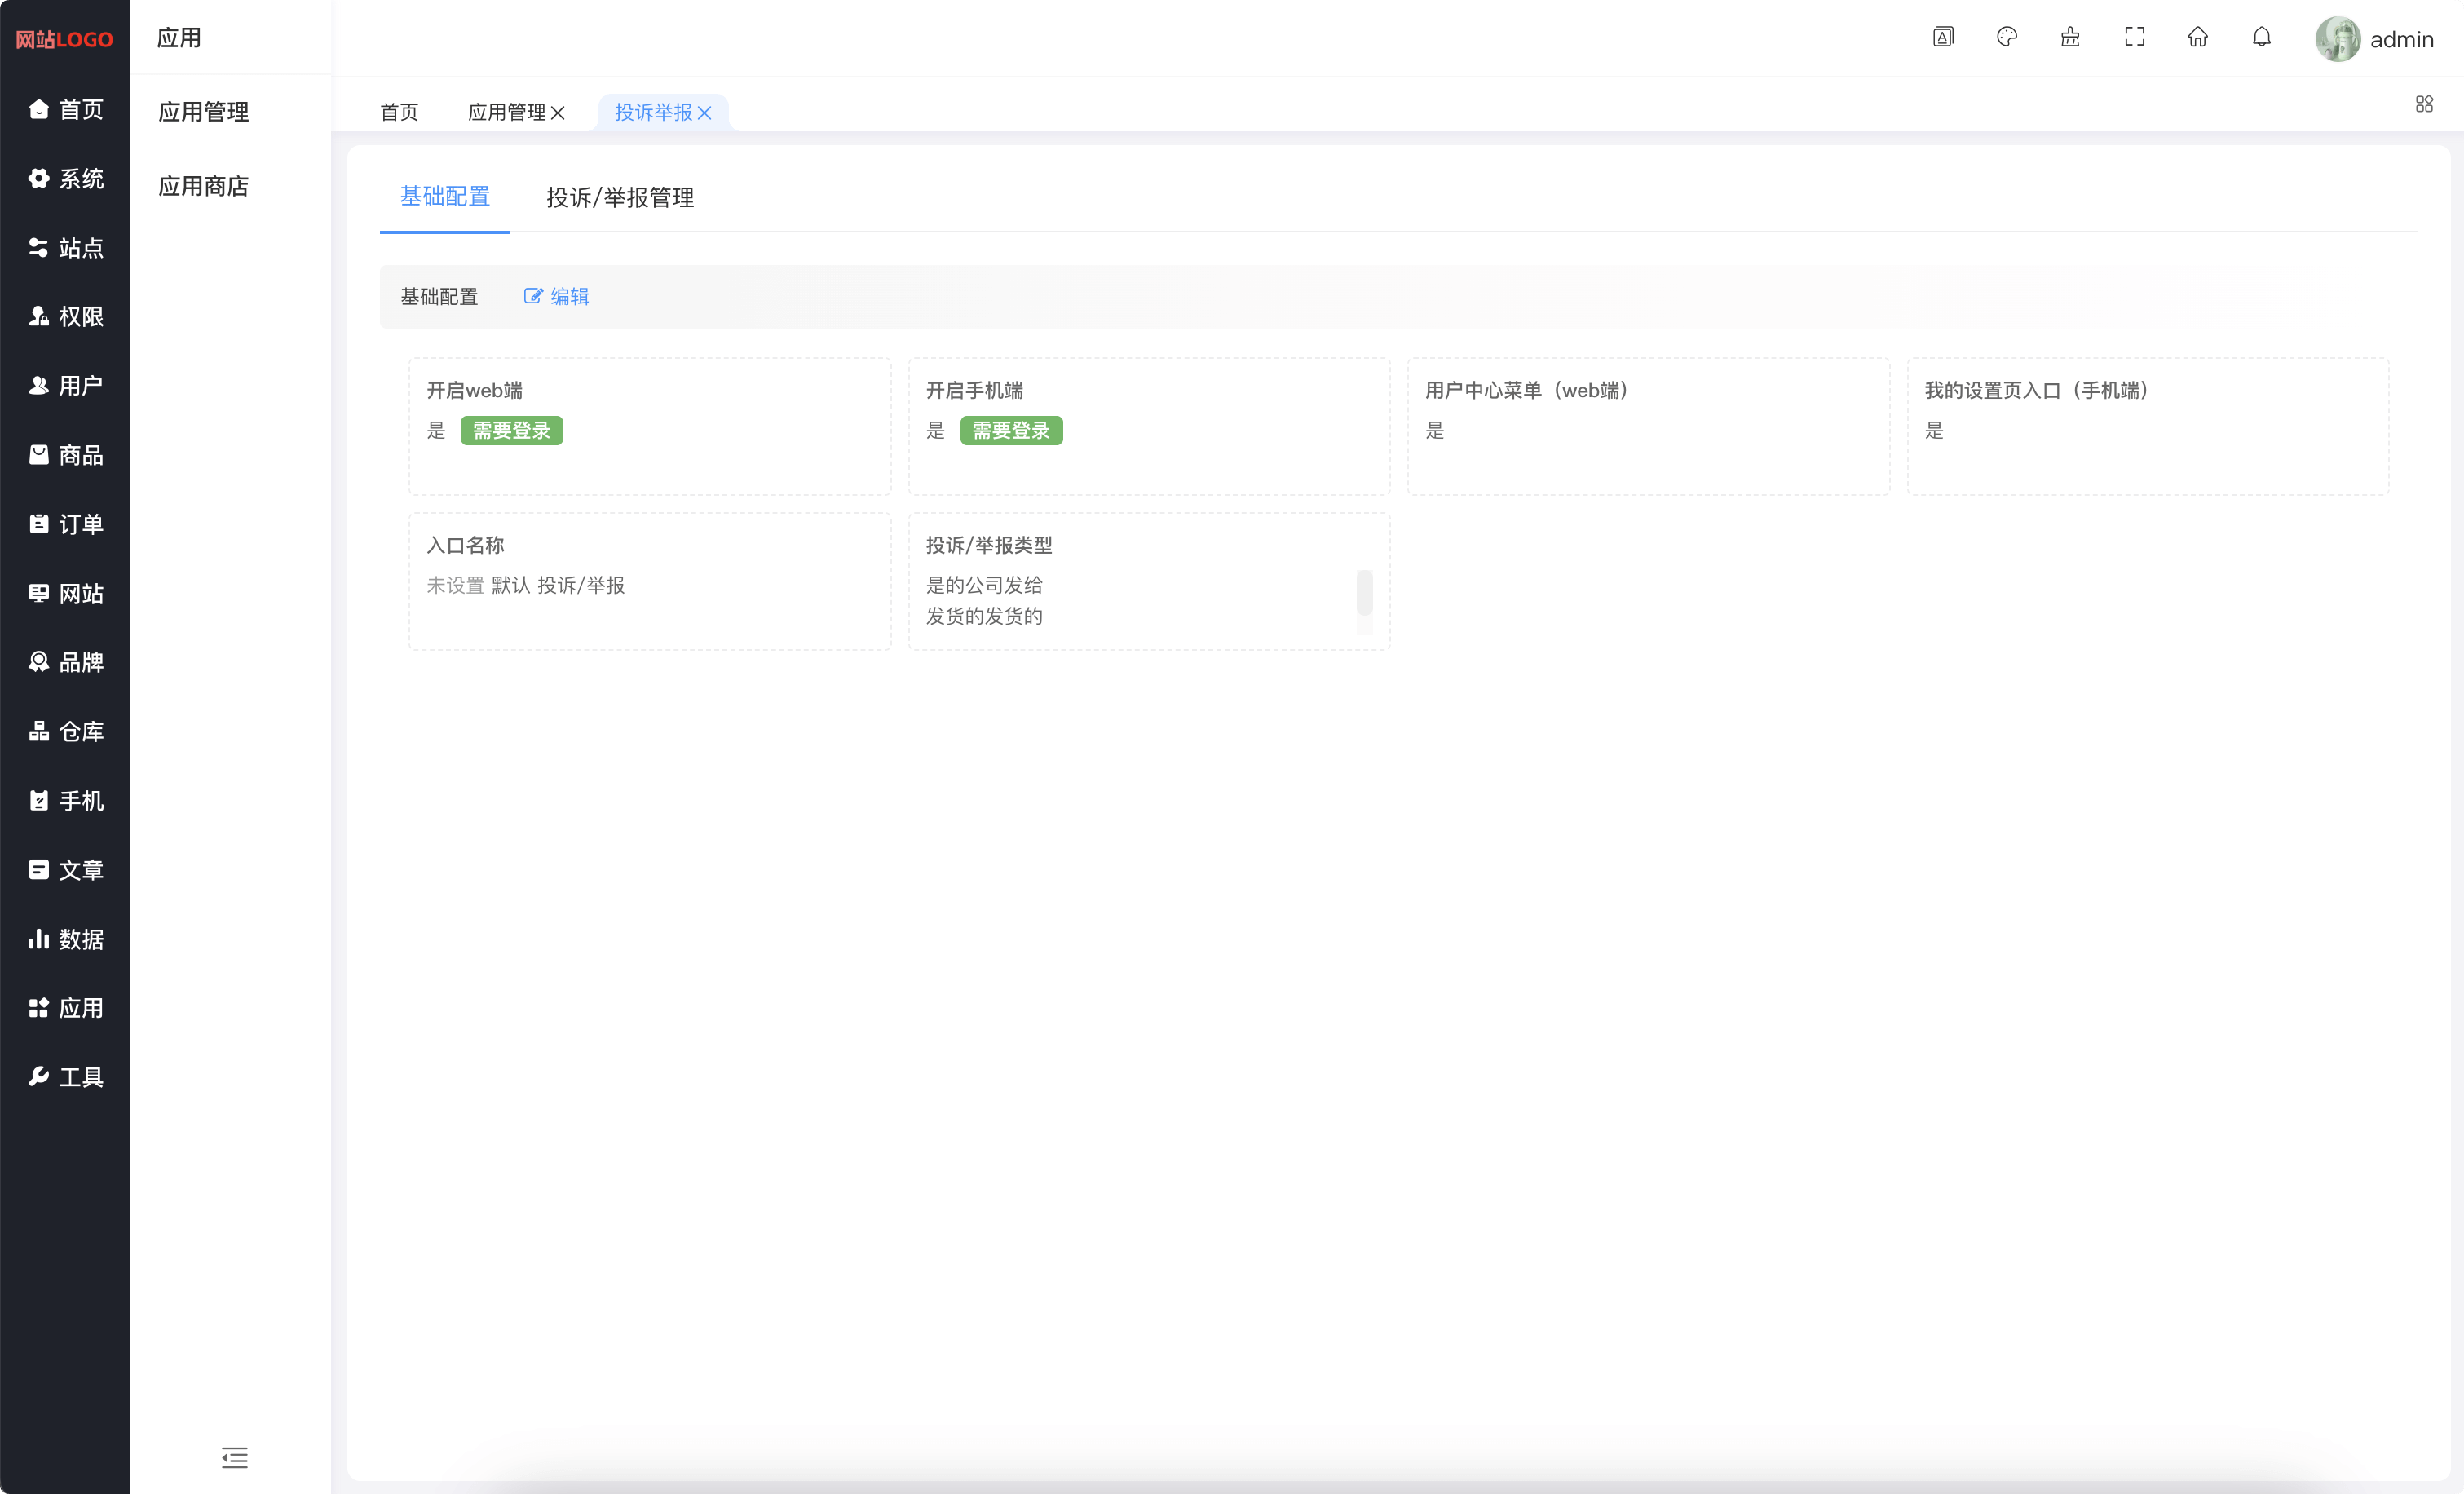Image resolution: width=2464 pixels, height=1494 pixels.
Task: Open 订单 section in sidebar
Action: coord(65,524)
